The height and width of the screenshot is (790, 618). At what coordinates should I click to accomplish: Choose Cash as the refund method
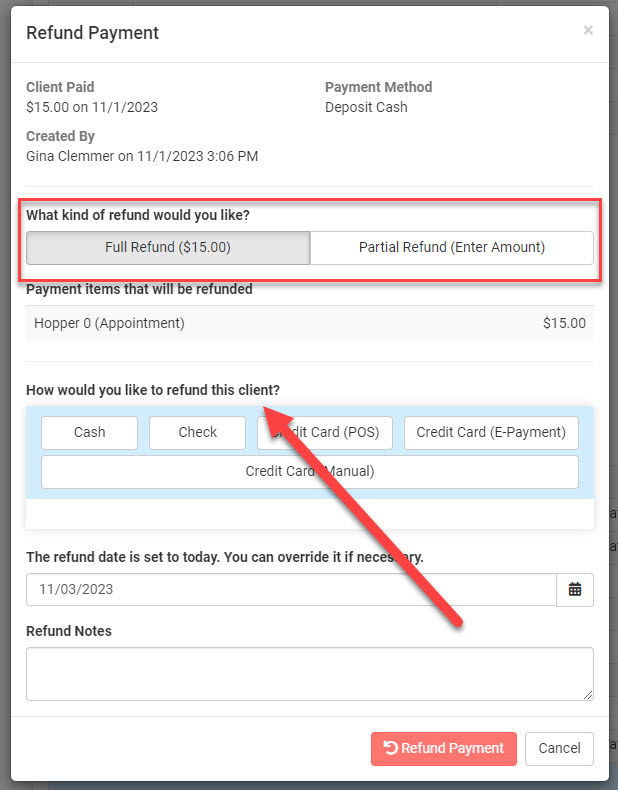(89, 433)
